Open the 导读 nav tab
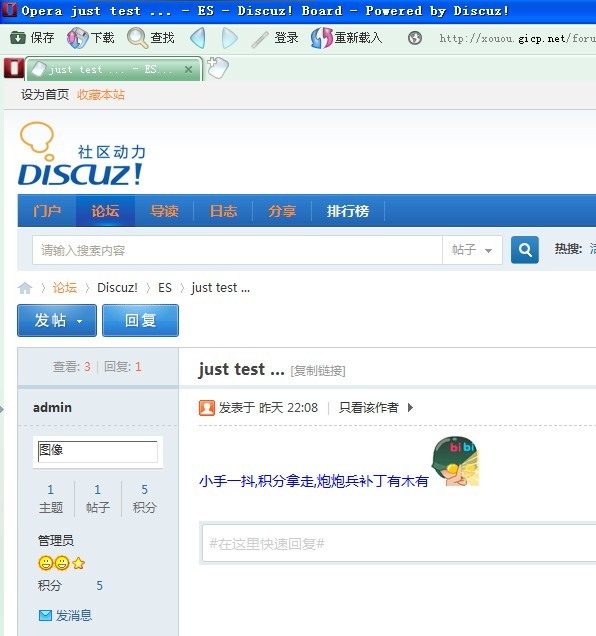The height and width of the screenshot is (636, 596). 164,211
